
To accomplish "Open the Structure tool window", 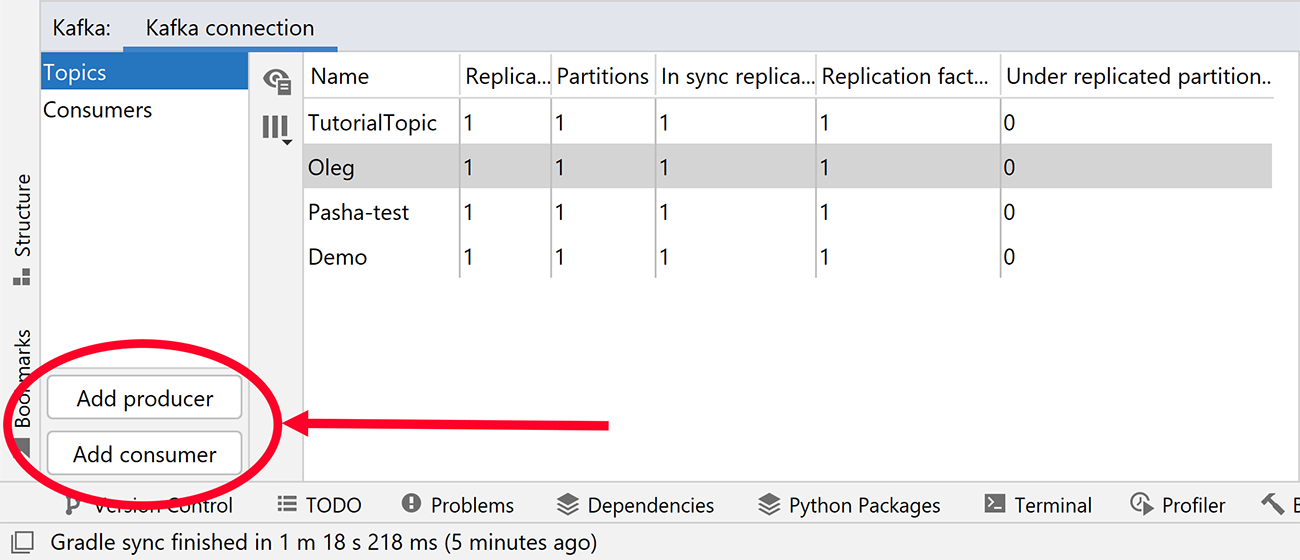I will pyautogui.click(x=22, y=229).
